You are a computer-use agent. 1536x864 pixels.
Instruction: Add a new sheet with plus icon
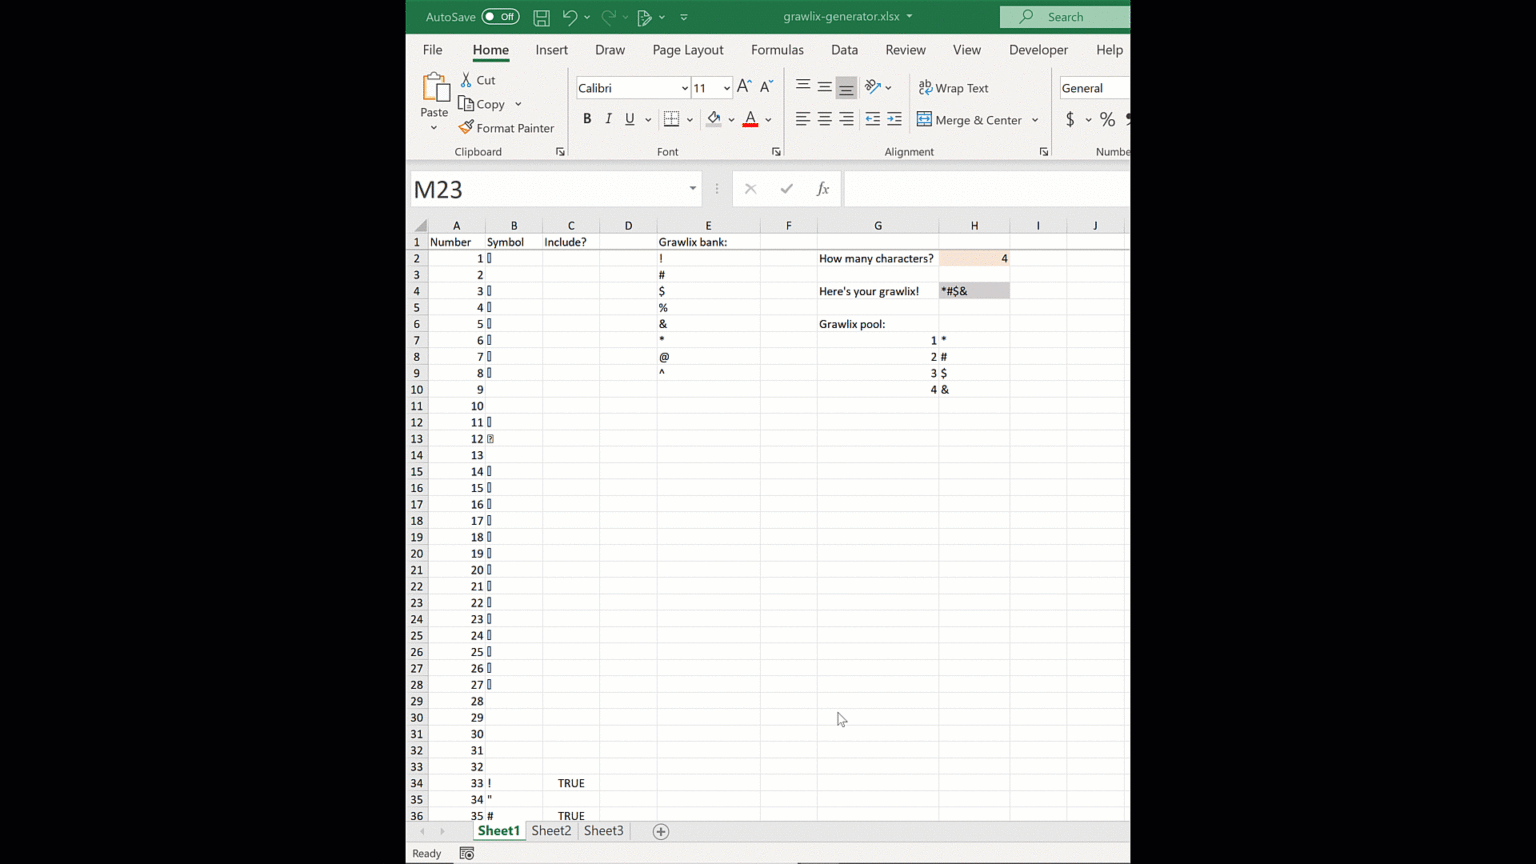tap(660, 831)
